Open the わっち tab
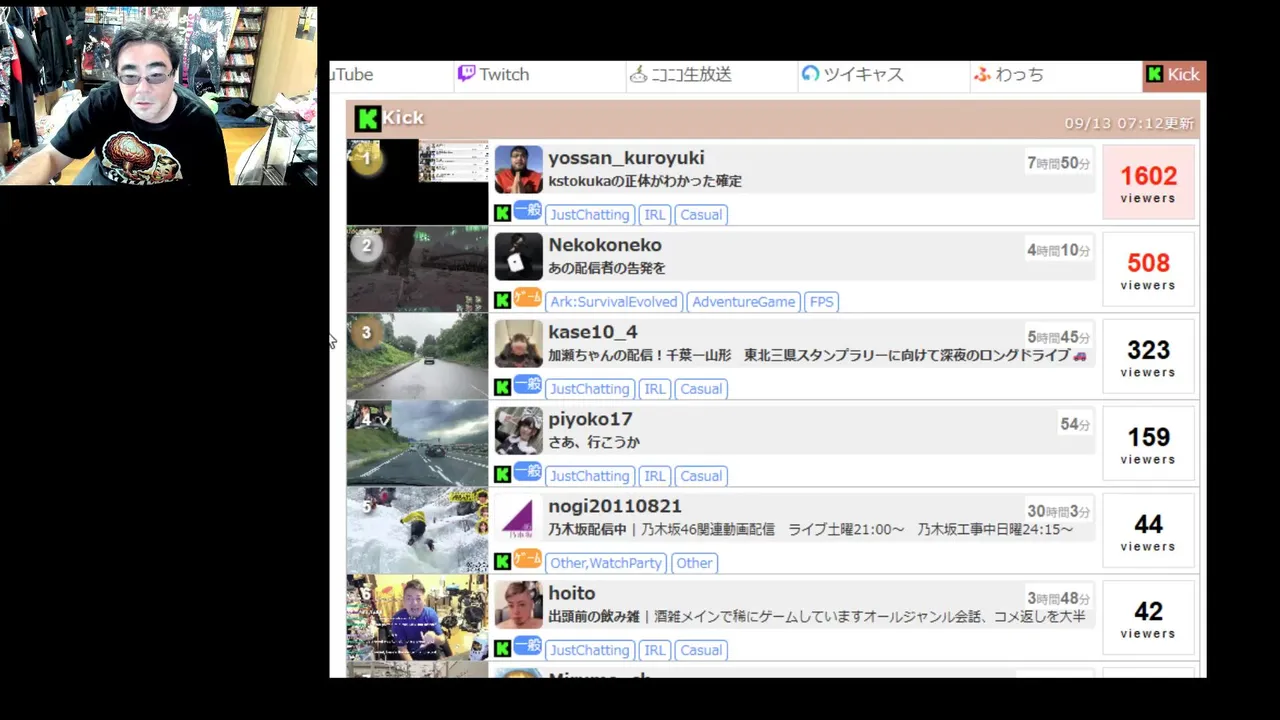The height and width of the screenshot is (720, 1280). click(1056, 75)
